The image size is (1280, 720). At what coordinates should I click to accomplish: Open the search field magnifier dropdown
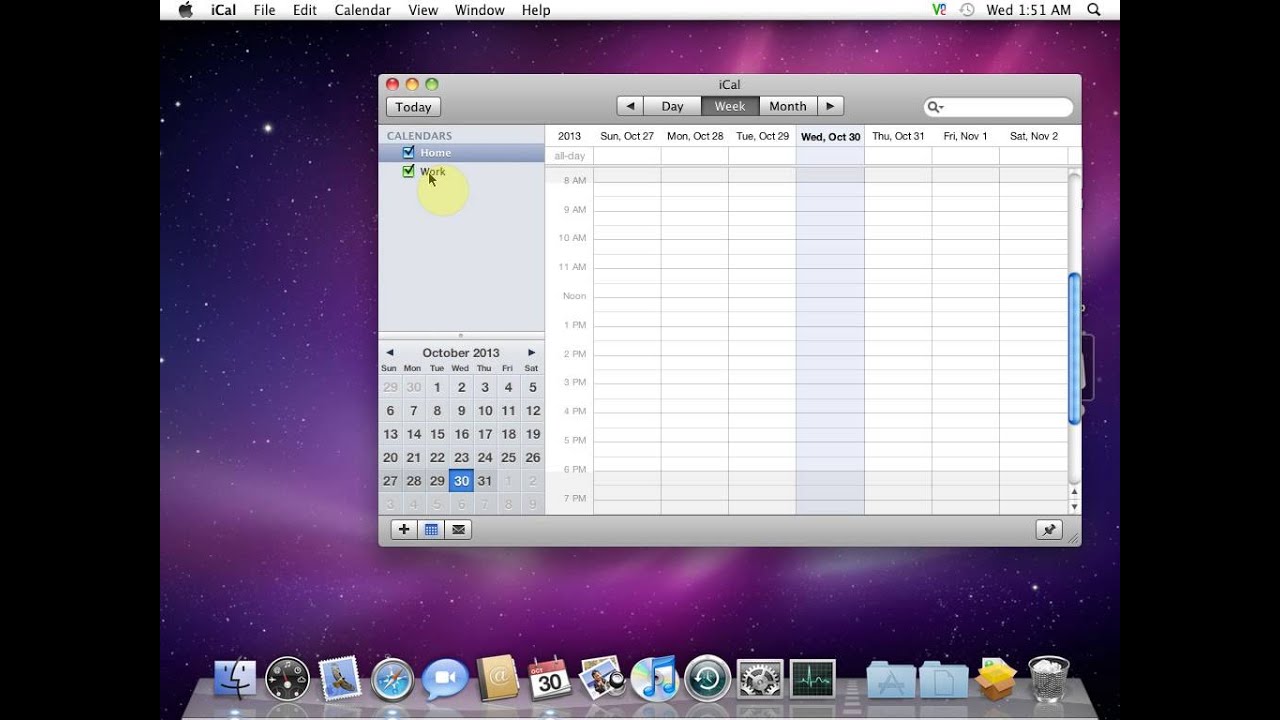935,107
